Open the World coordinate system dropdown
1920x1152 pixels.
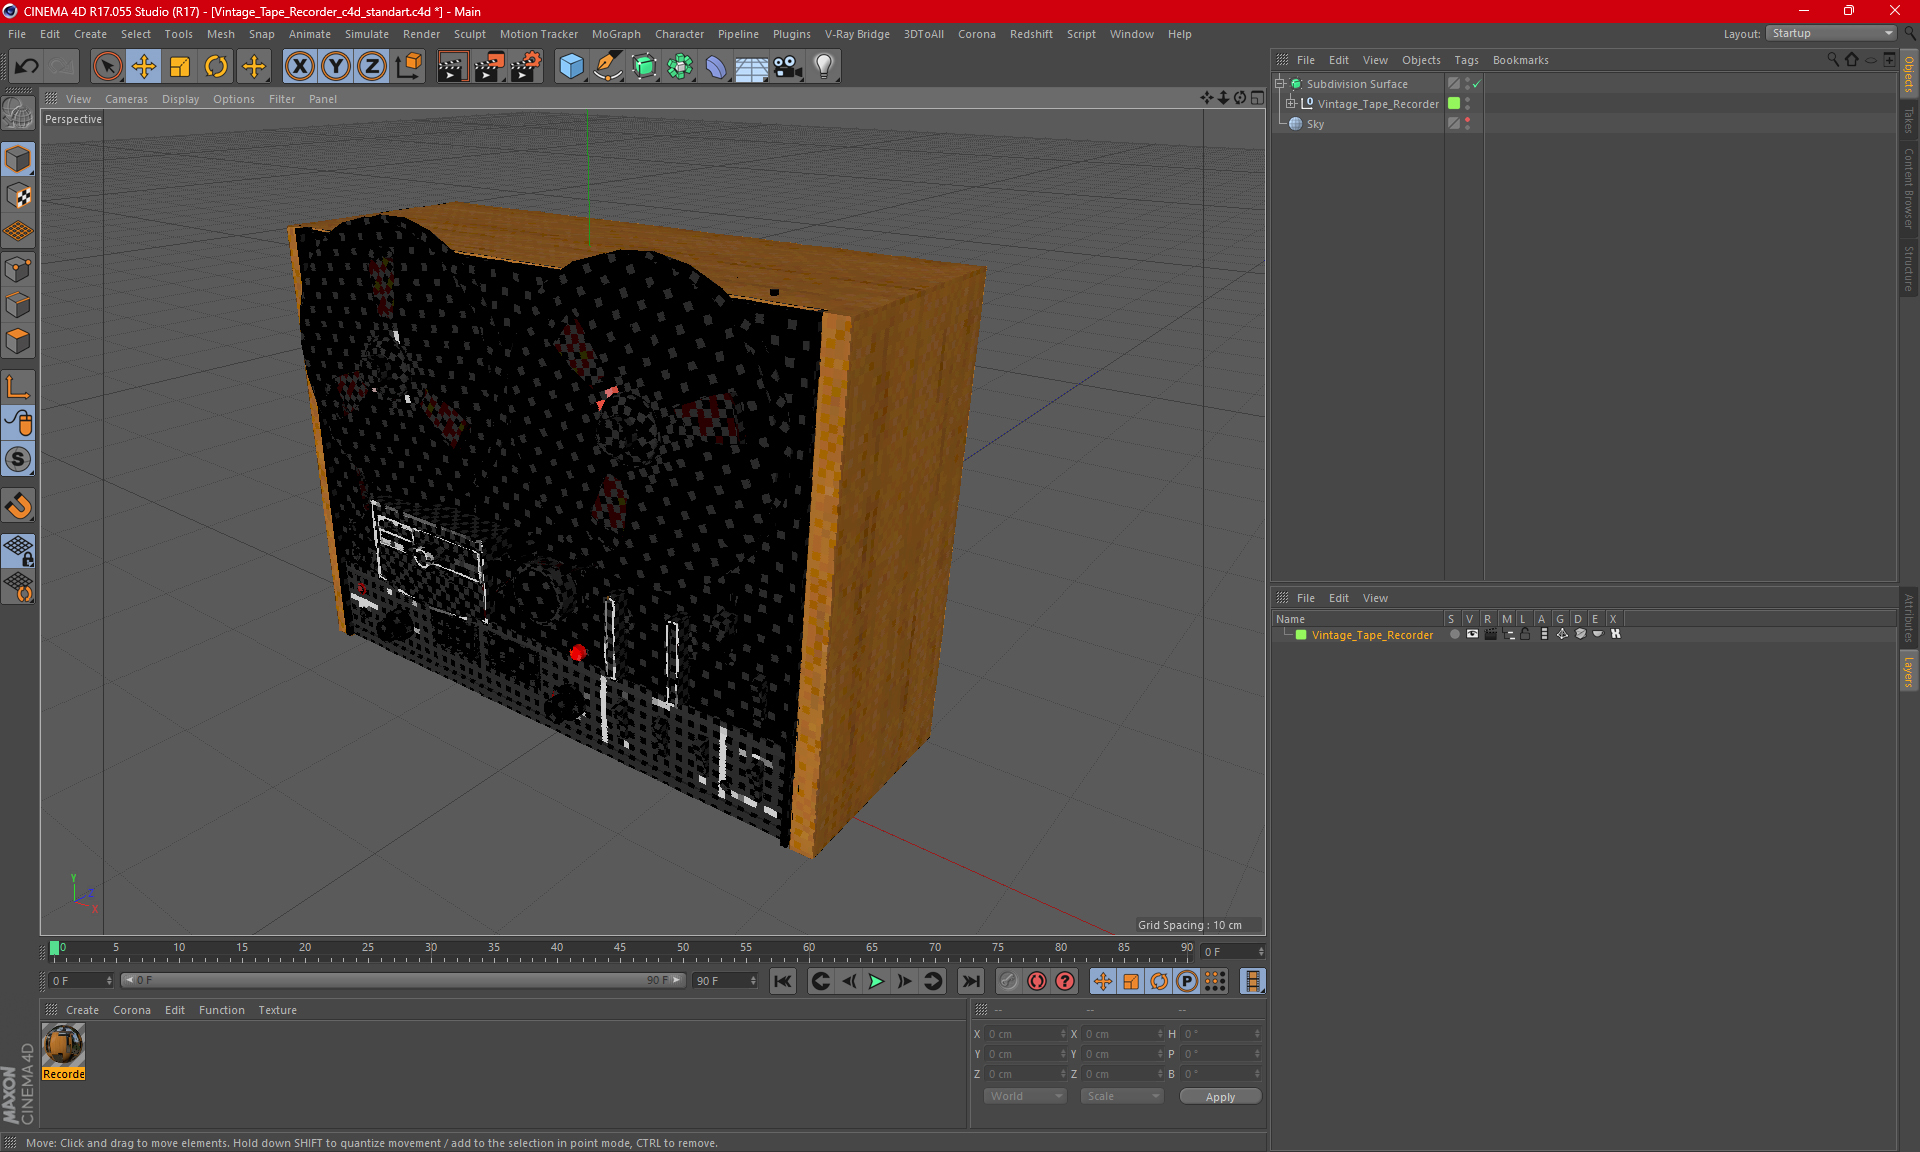pos(1025,1097)
